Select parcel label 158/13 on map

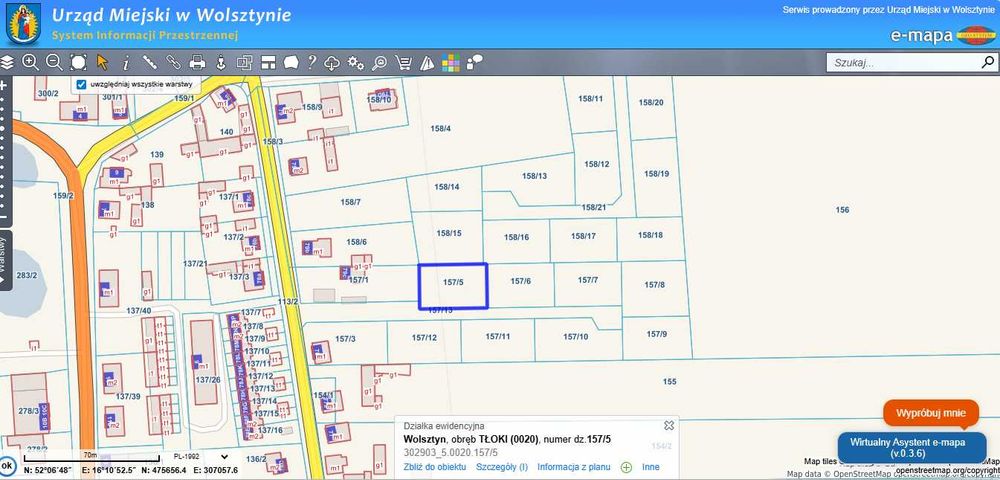tap(534, 176)
